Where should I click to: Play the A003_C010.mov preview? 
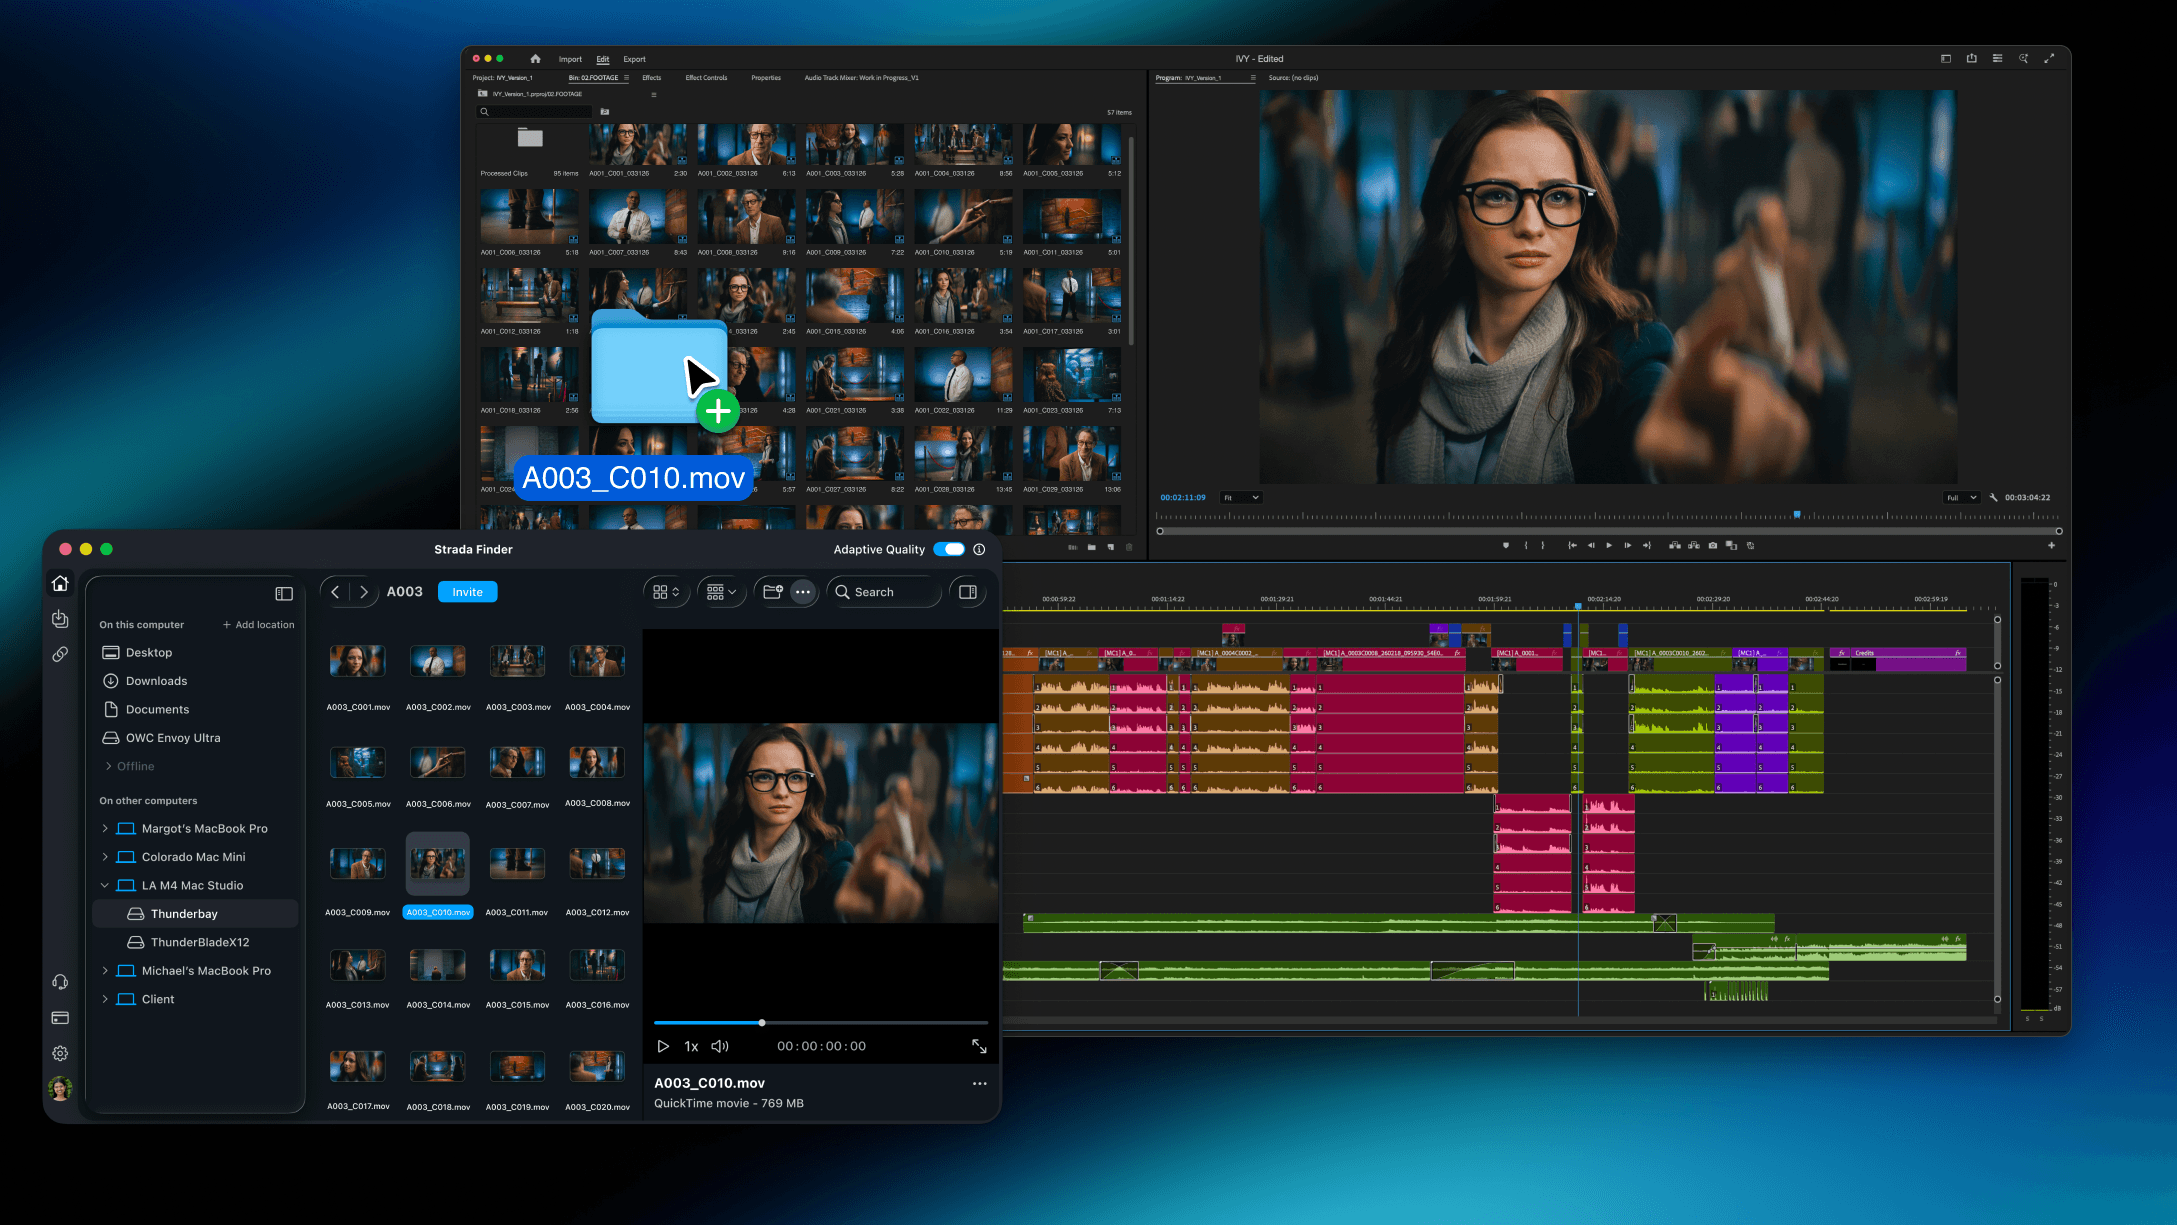tap(662, 1046)
